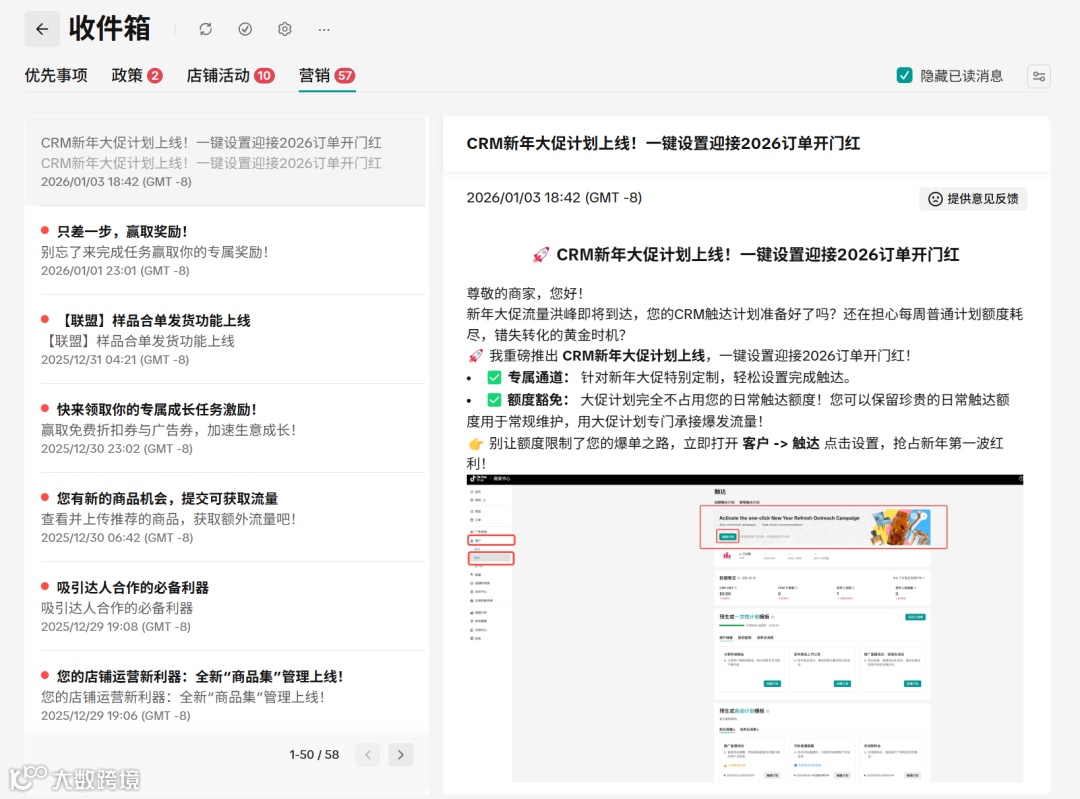Click the message timestamp 2026/01/03 18:42 in the detail pane
The image size is (1080, 799).
pyautogui.click(x=554, y=198)
